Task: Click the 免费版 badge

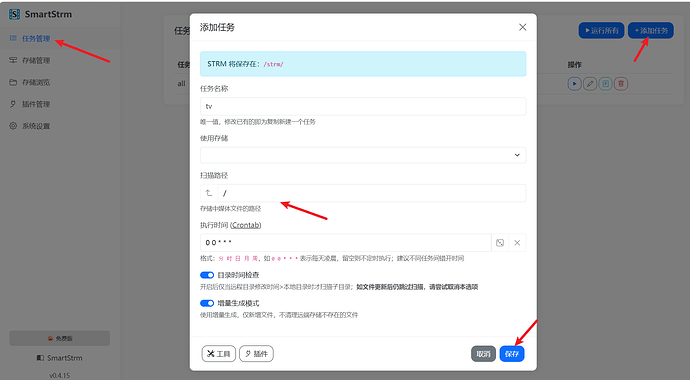Action: [59, 338]
